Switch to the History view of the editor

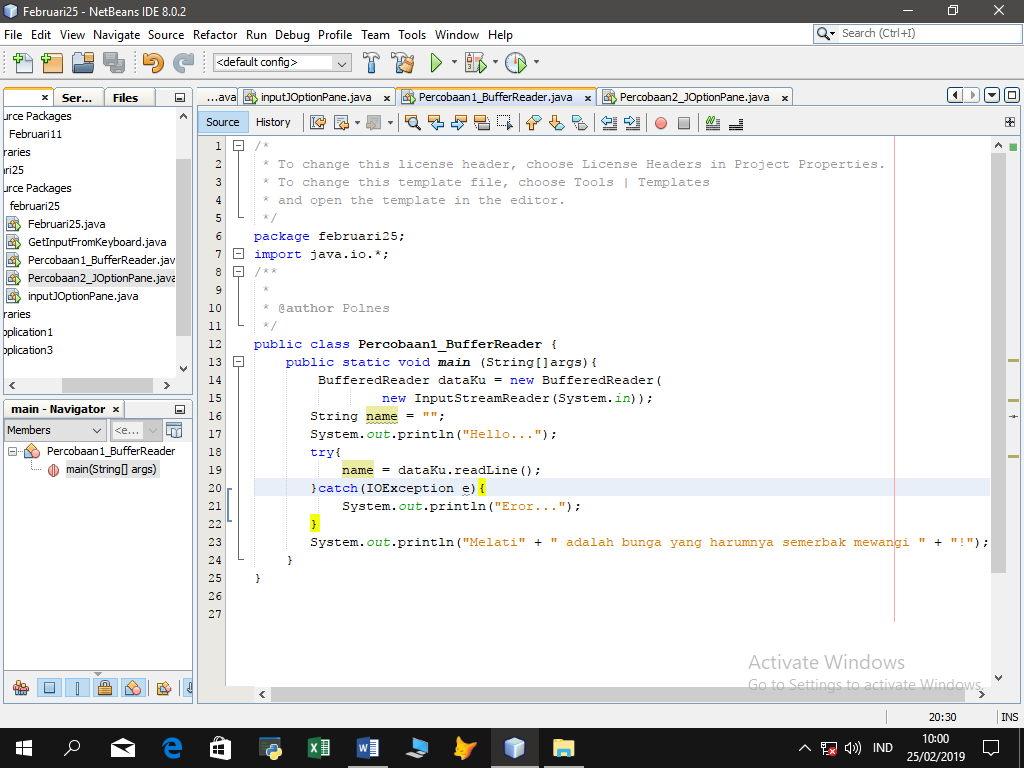click(274, 122)
